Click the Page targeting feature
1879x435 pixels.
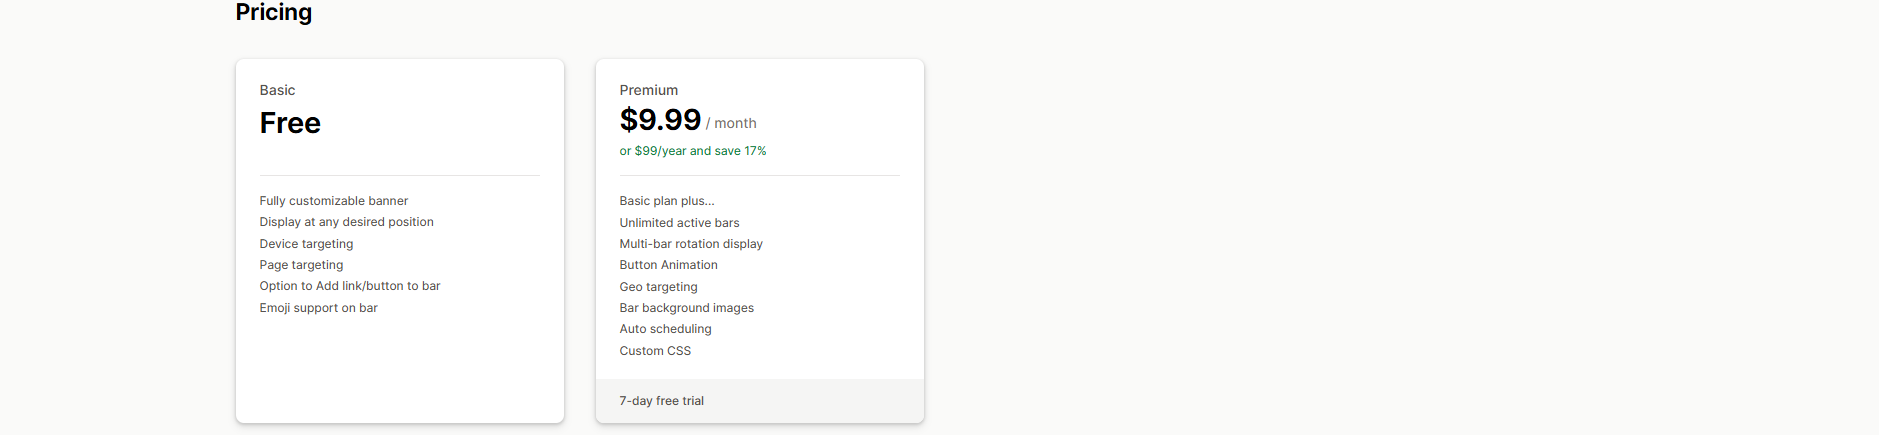[x=301, y=265]
